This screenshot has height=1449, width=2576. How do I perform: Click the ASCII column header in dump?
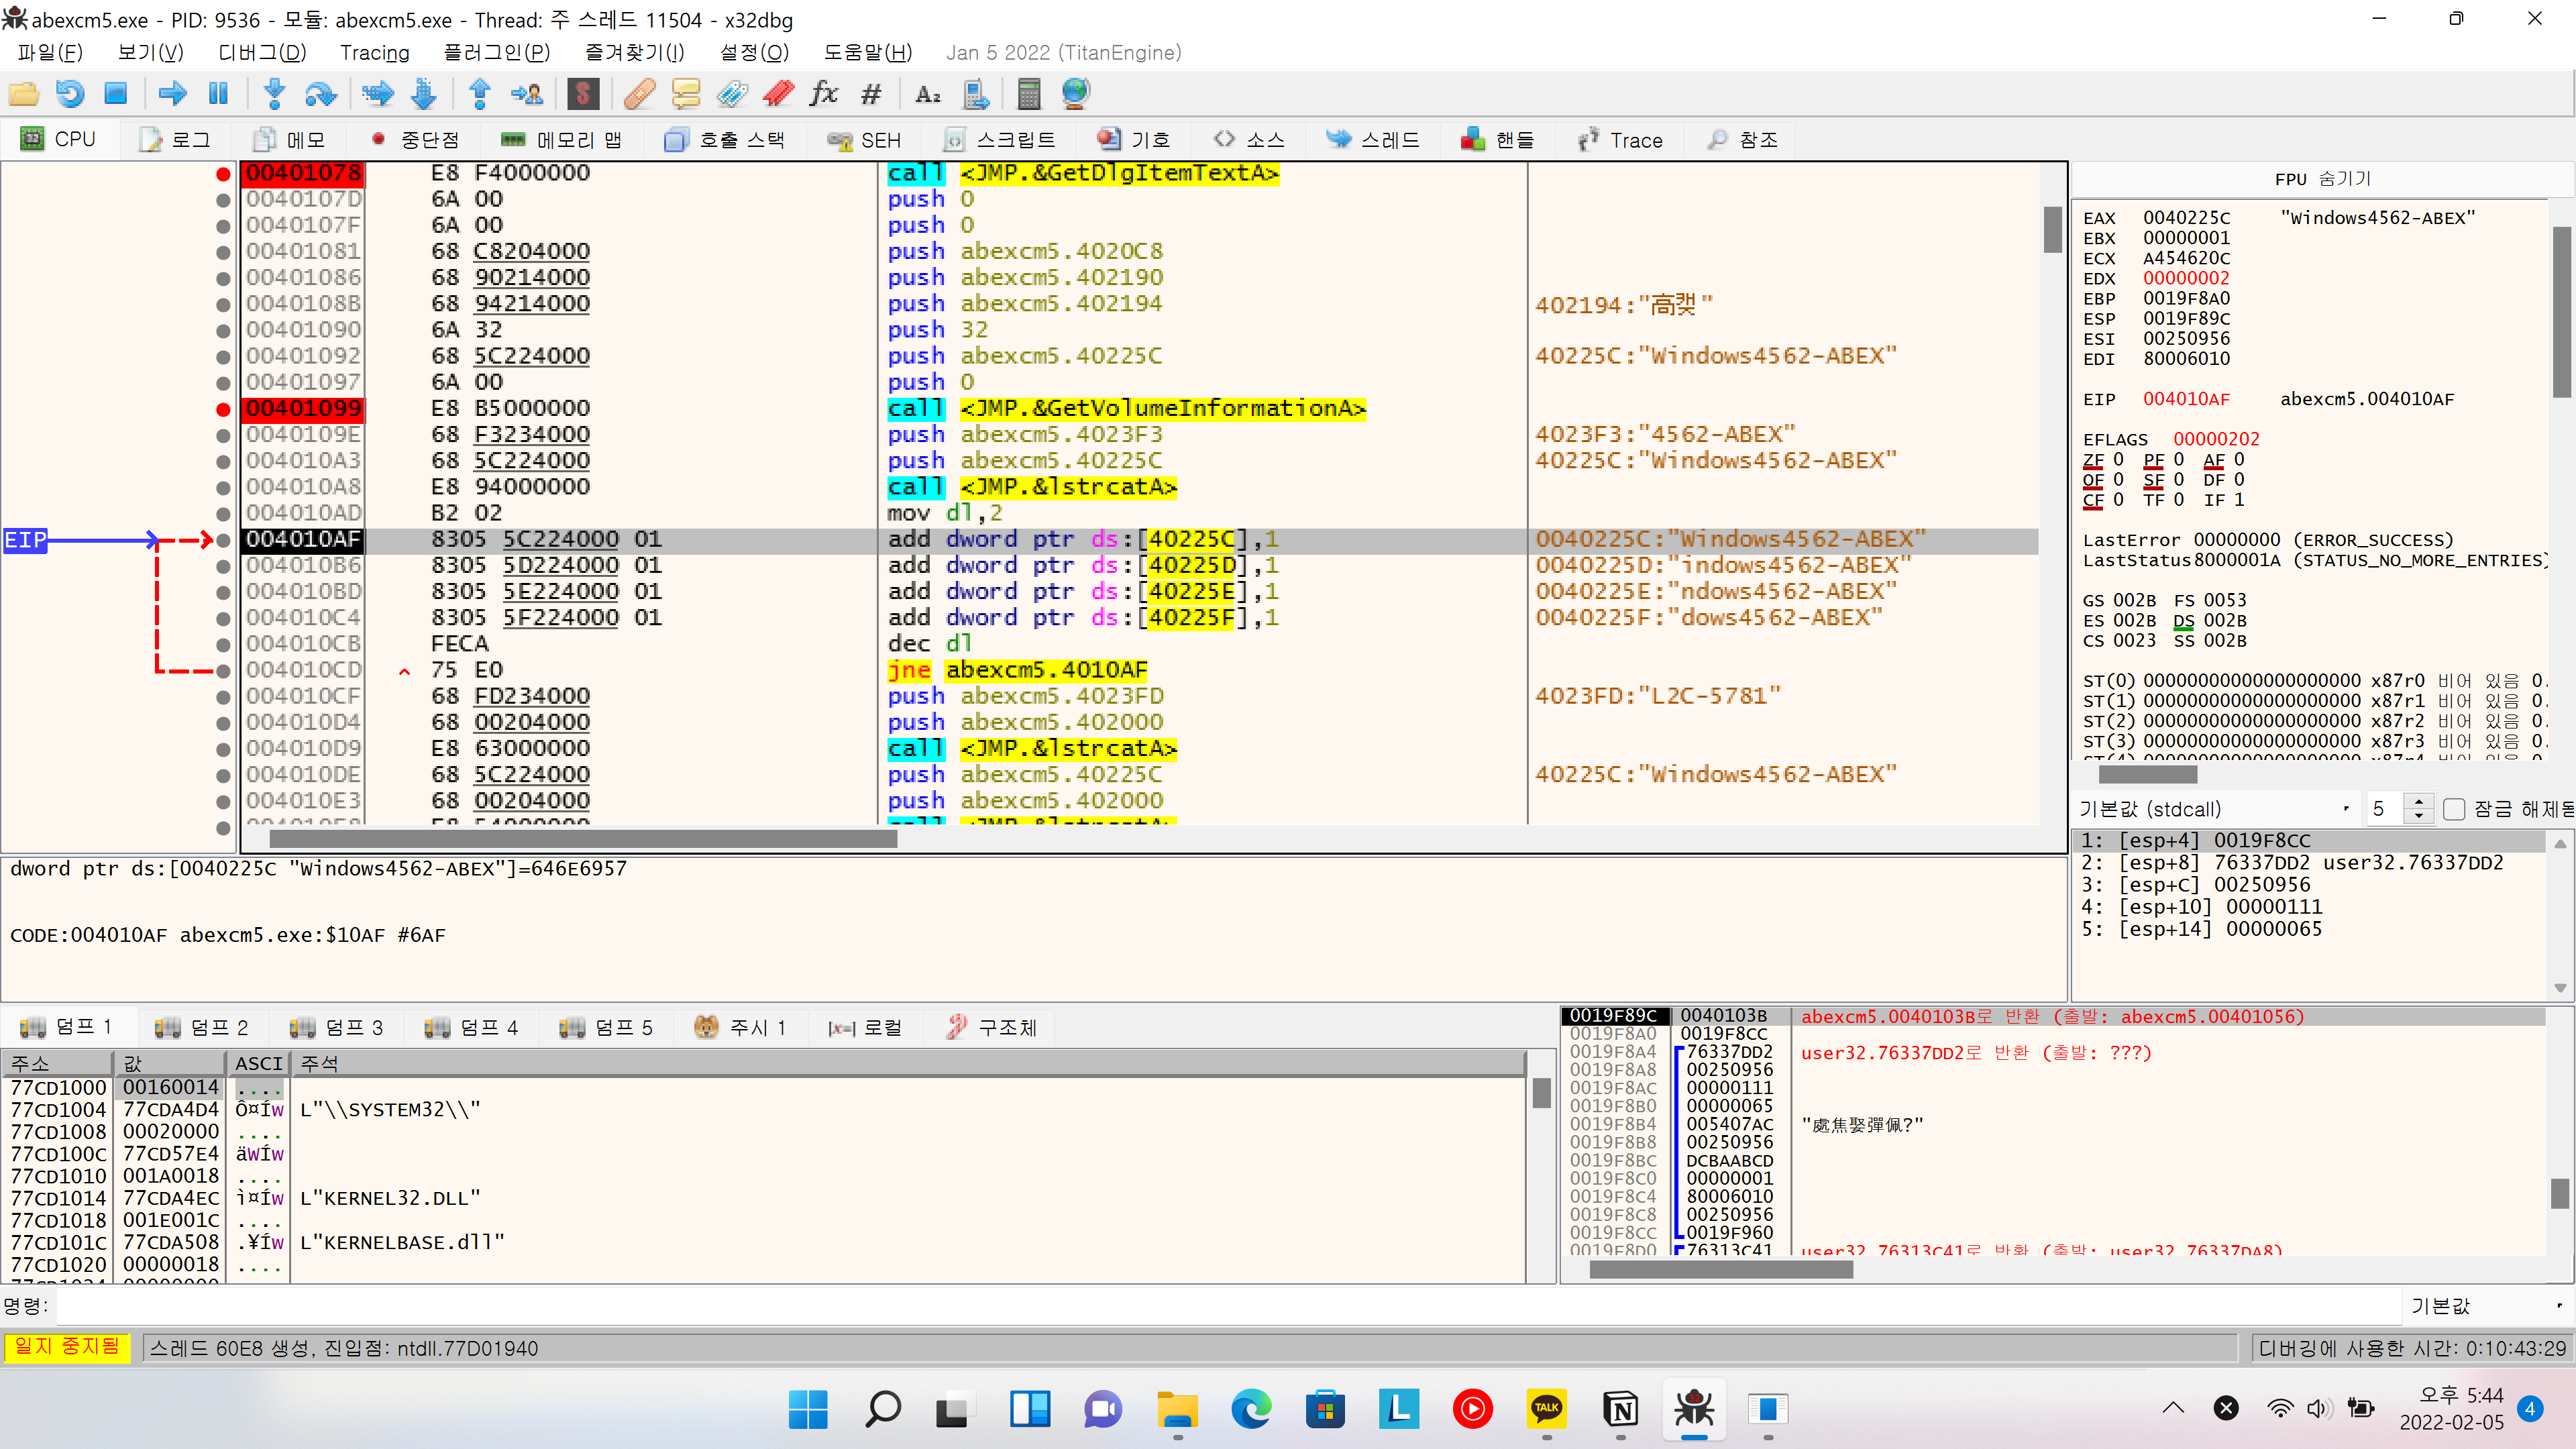click(259, 1063)
